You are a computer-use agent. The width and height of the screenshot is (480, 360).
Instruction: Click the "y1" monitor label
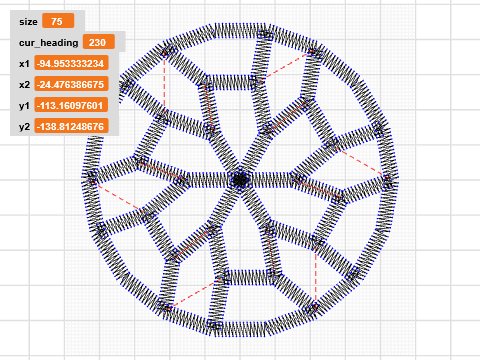click(x=24, y=106)
